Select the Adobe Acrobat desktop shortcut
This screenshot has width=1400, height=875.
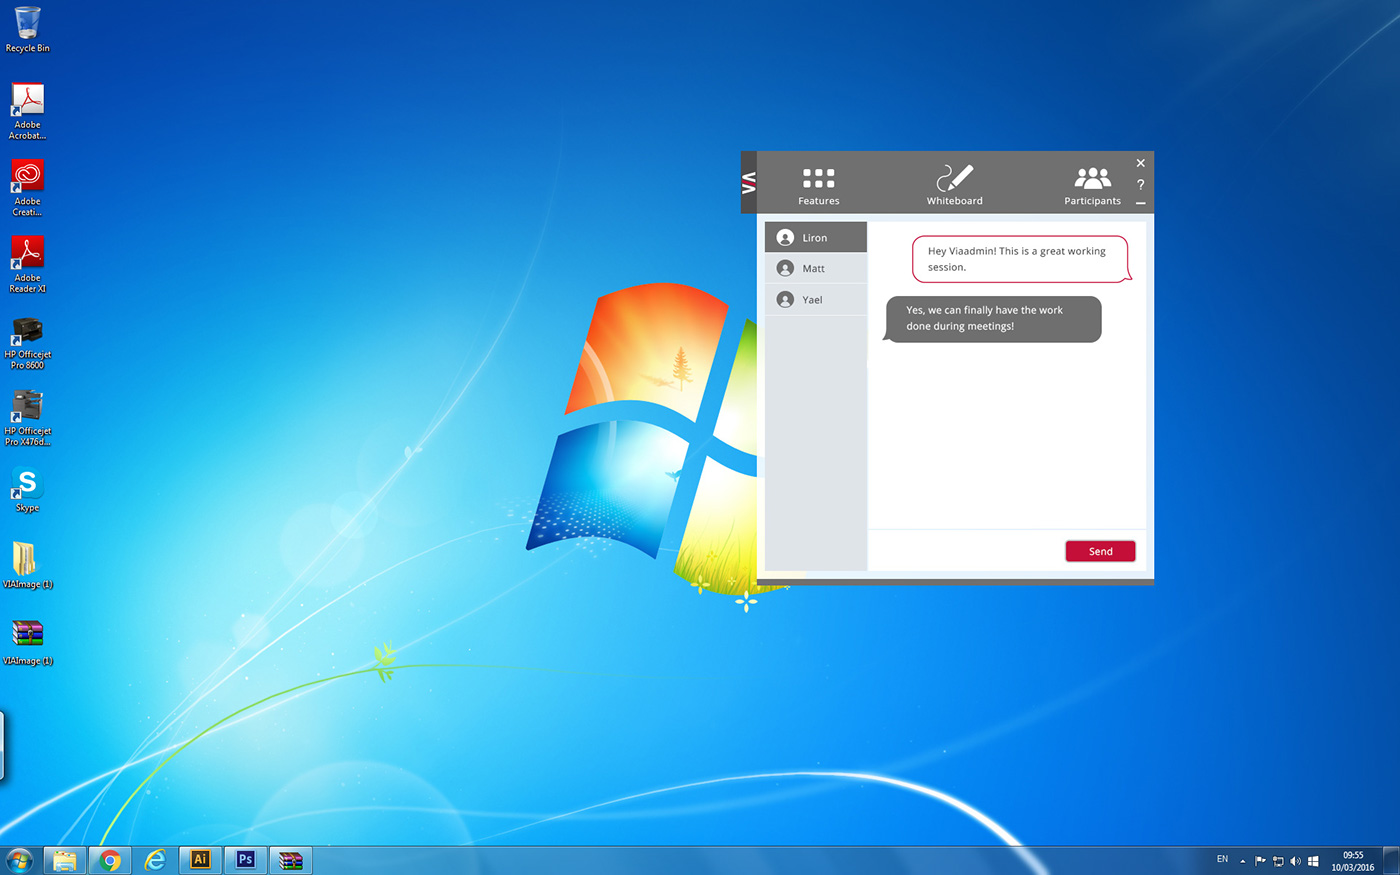[x=28, y=111]
